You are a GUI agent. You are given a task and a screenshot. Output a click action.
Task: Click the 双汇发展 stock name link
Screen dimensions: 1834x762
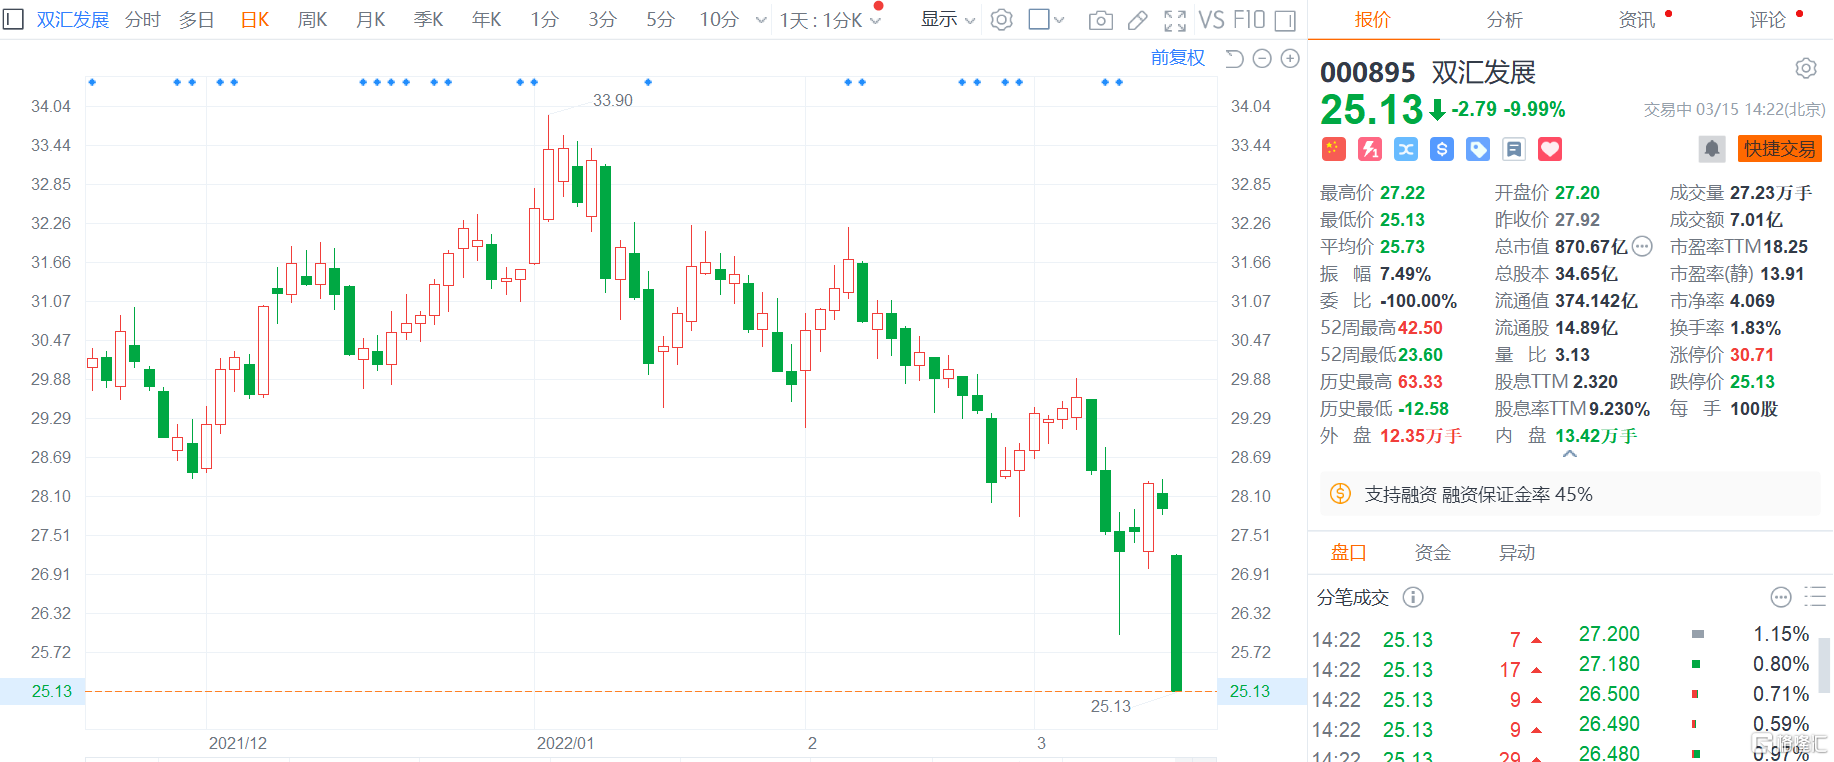73,20
